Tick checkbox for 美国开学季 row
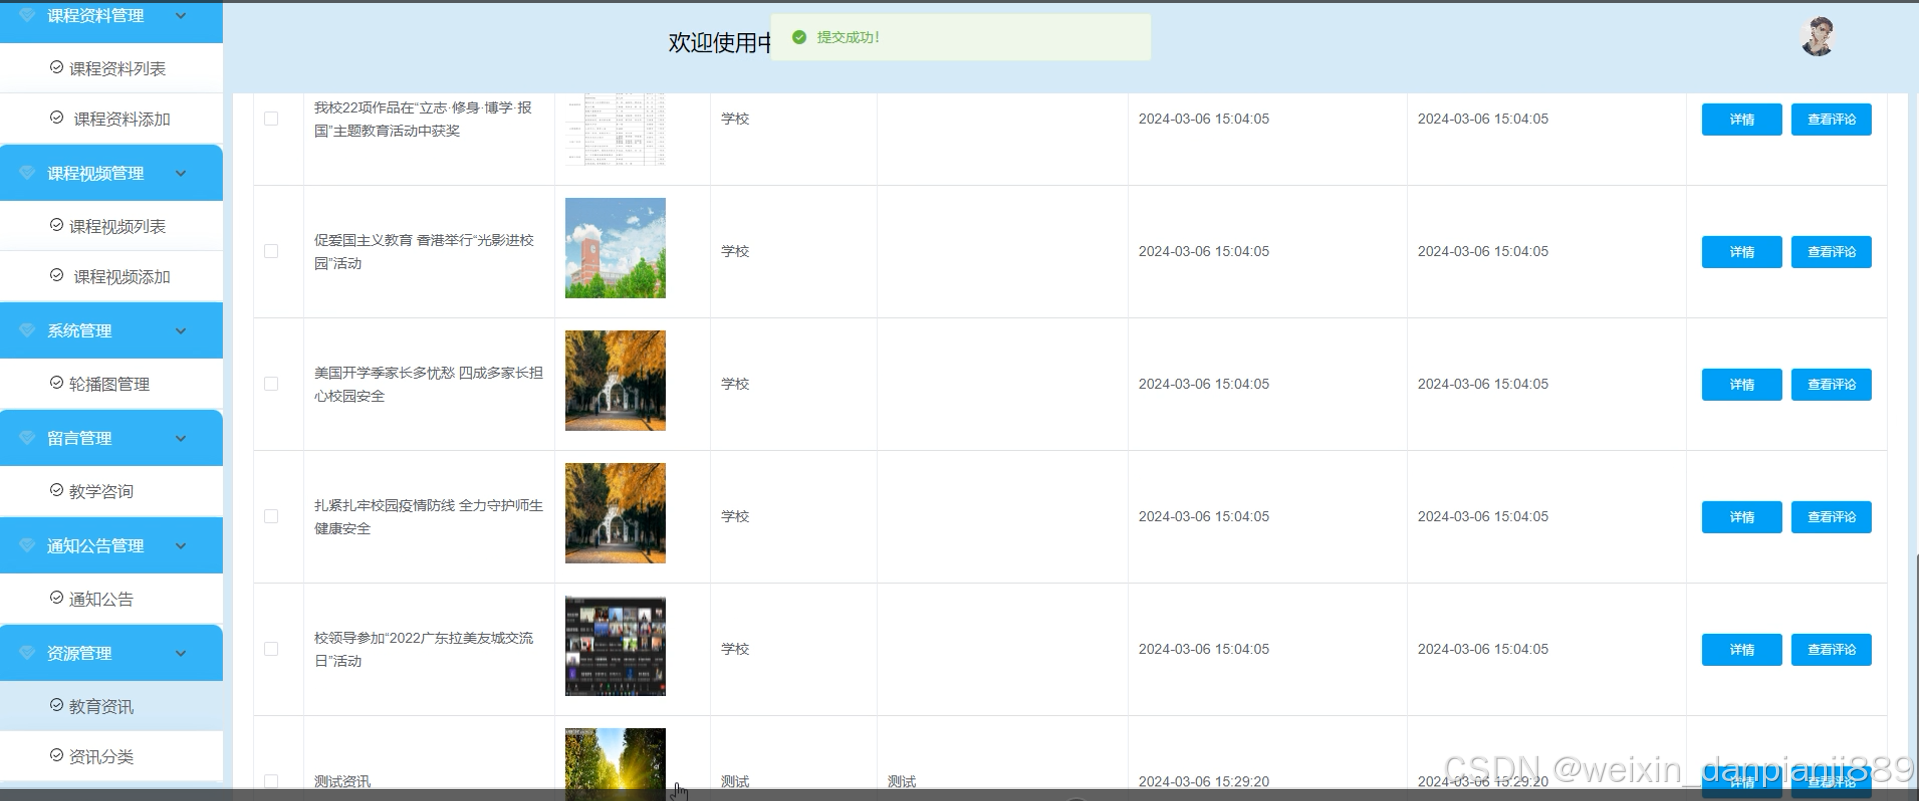Screen dimensions: 1919x801 coord(271,384)
